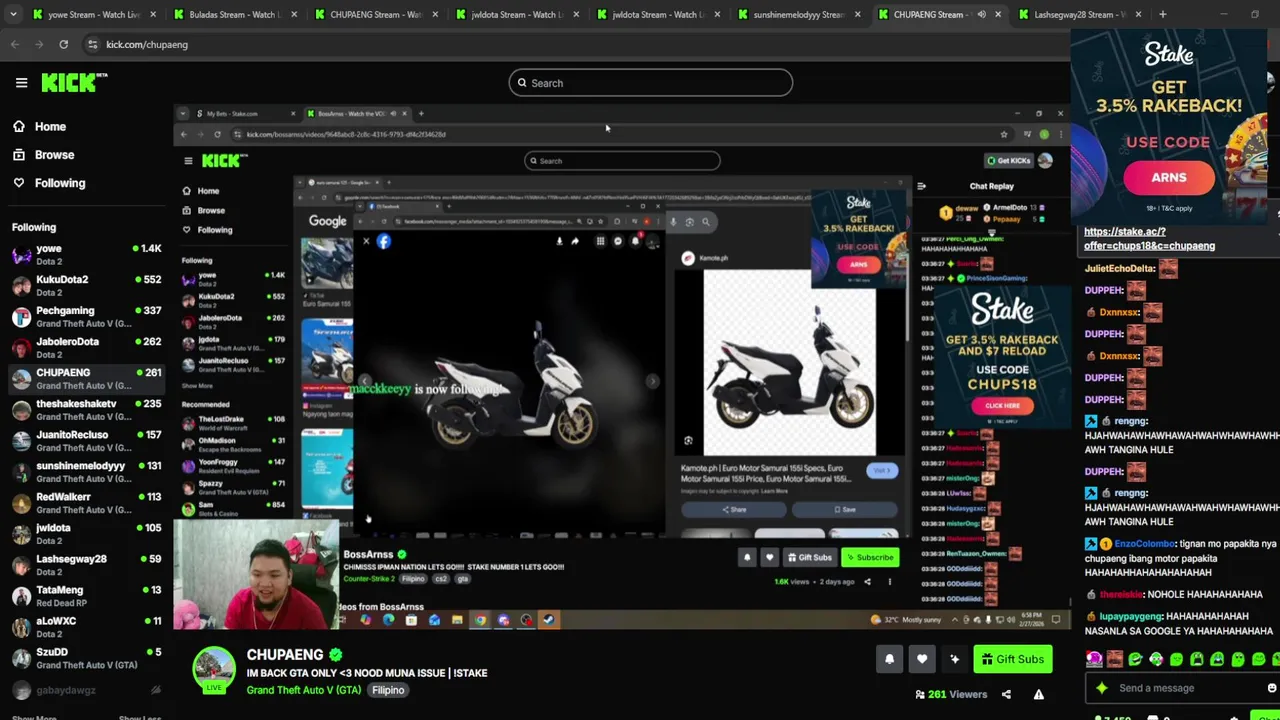This screenshot has height=720, width=1280.
Task: Open CHUPAENG's avatar with the LIVE badge
Action: click(x=214, y=669)
